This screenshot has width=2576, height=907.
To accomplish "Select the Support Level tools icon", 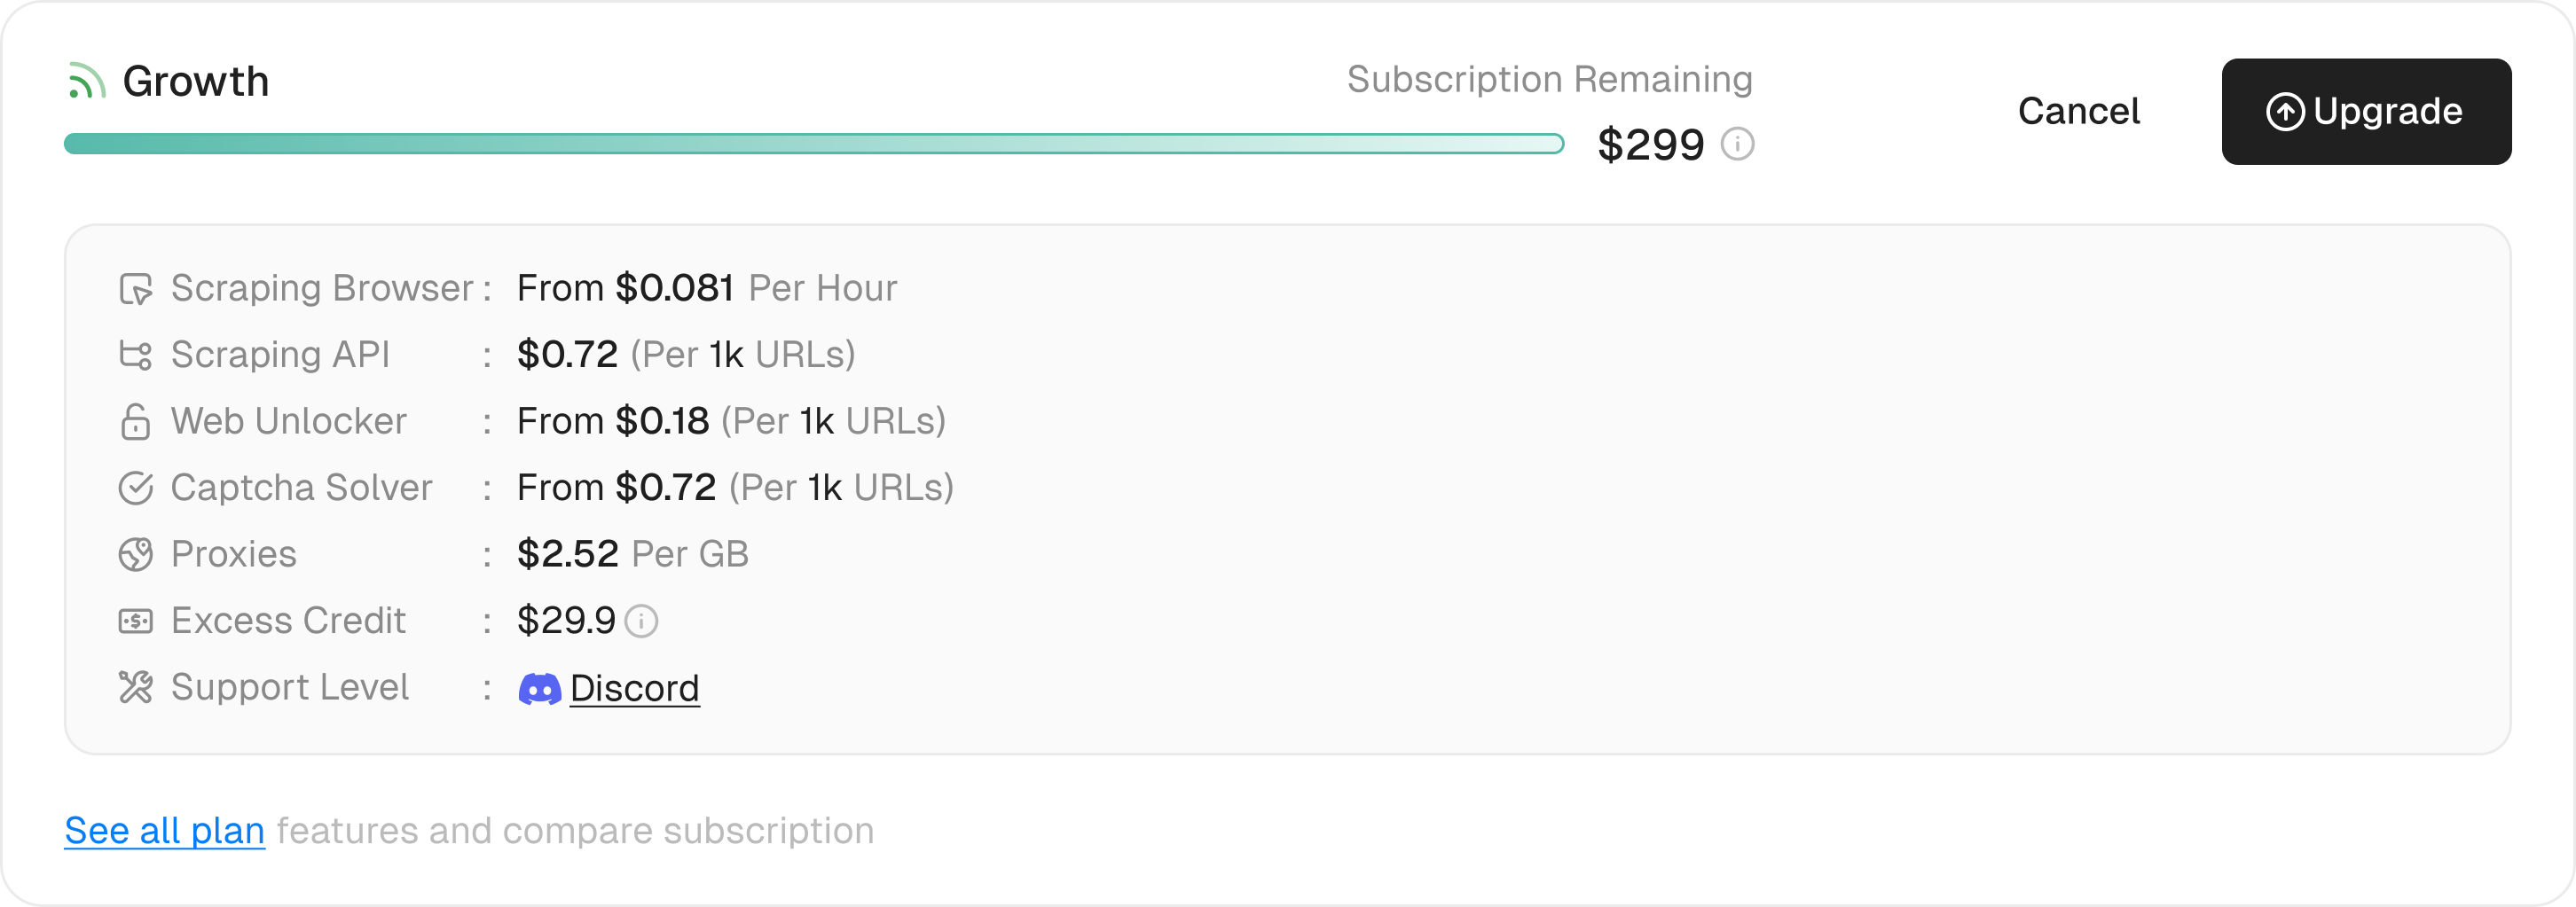I will [x=135, y=686].
